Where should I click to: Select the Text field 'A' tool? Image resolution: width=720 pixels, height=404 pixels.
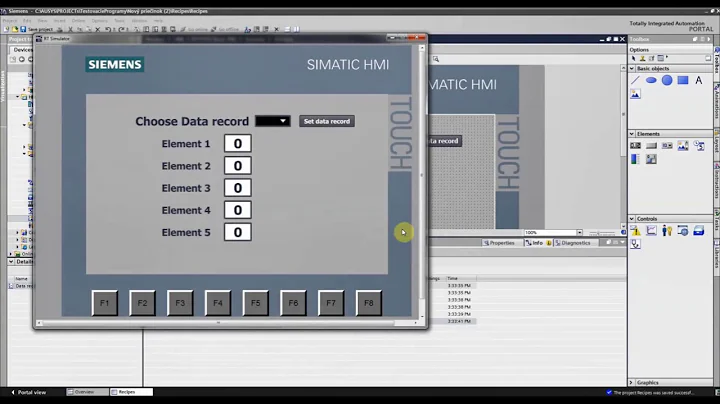tap(698, 80)
